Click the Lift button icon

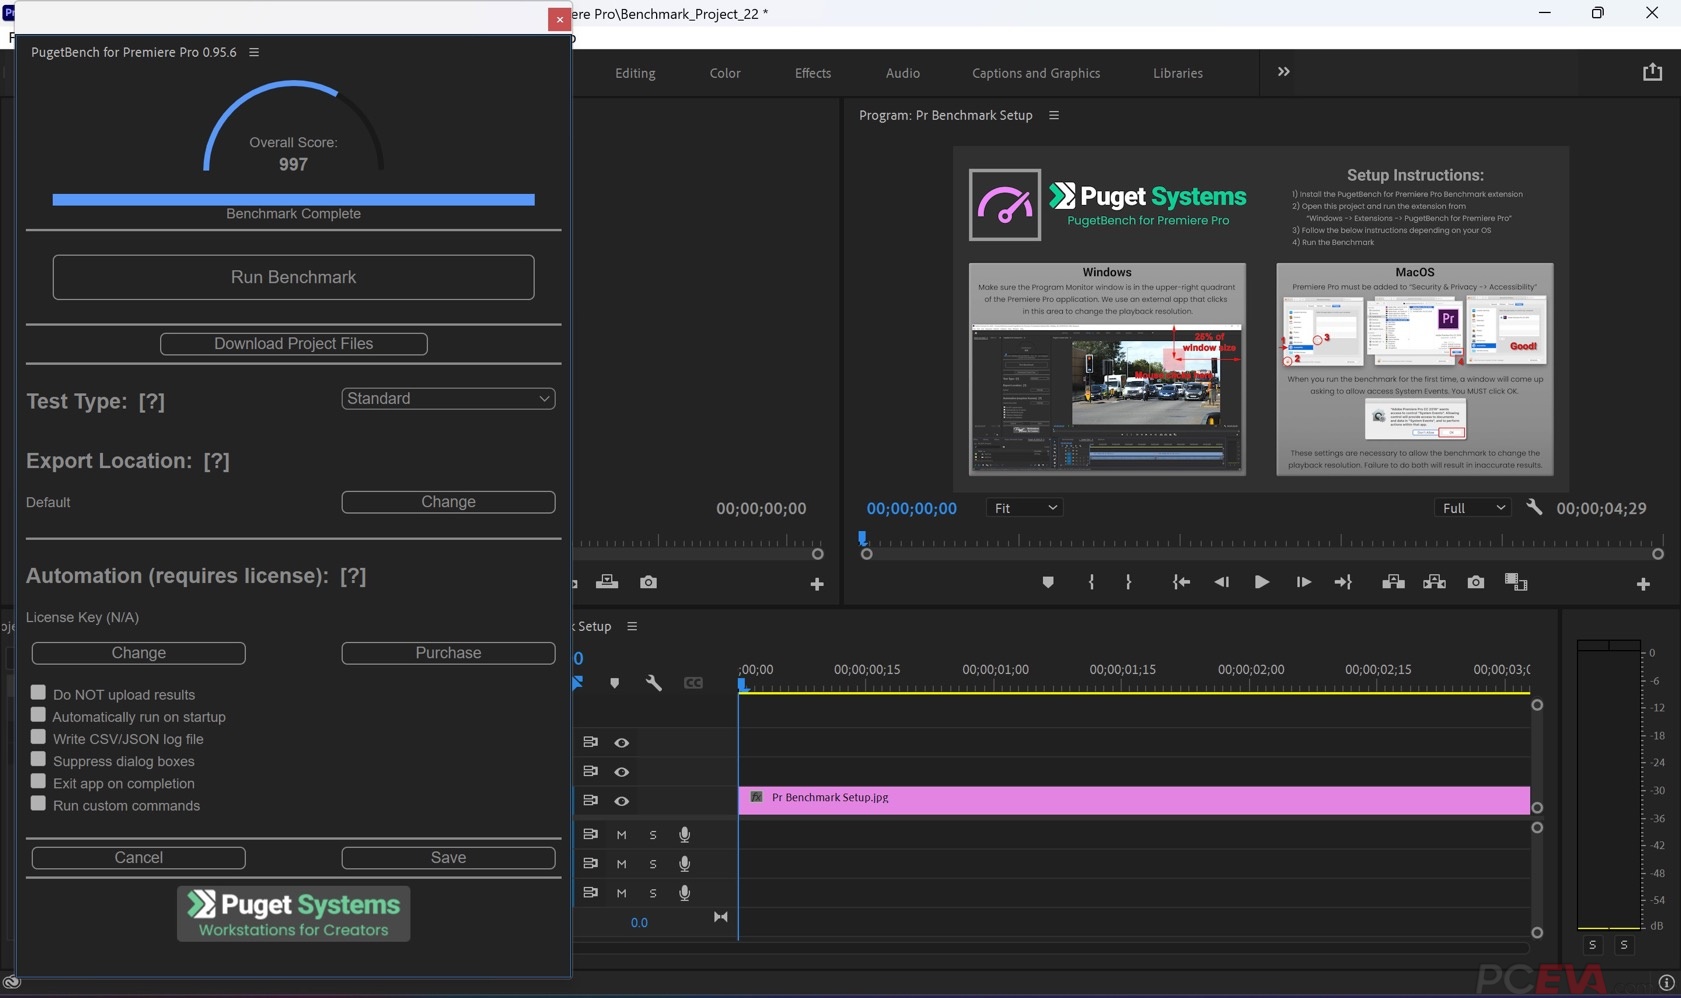point(1393,582)
